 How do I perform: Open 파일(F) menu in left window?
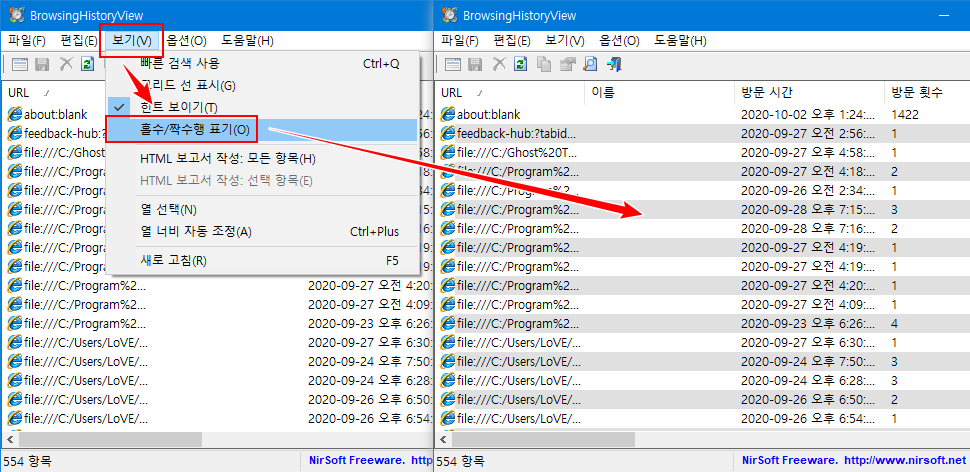click(x=27, y=41)
